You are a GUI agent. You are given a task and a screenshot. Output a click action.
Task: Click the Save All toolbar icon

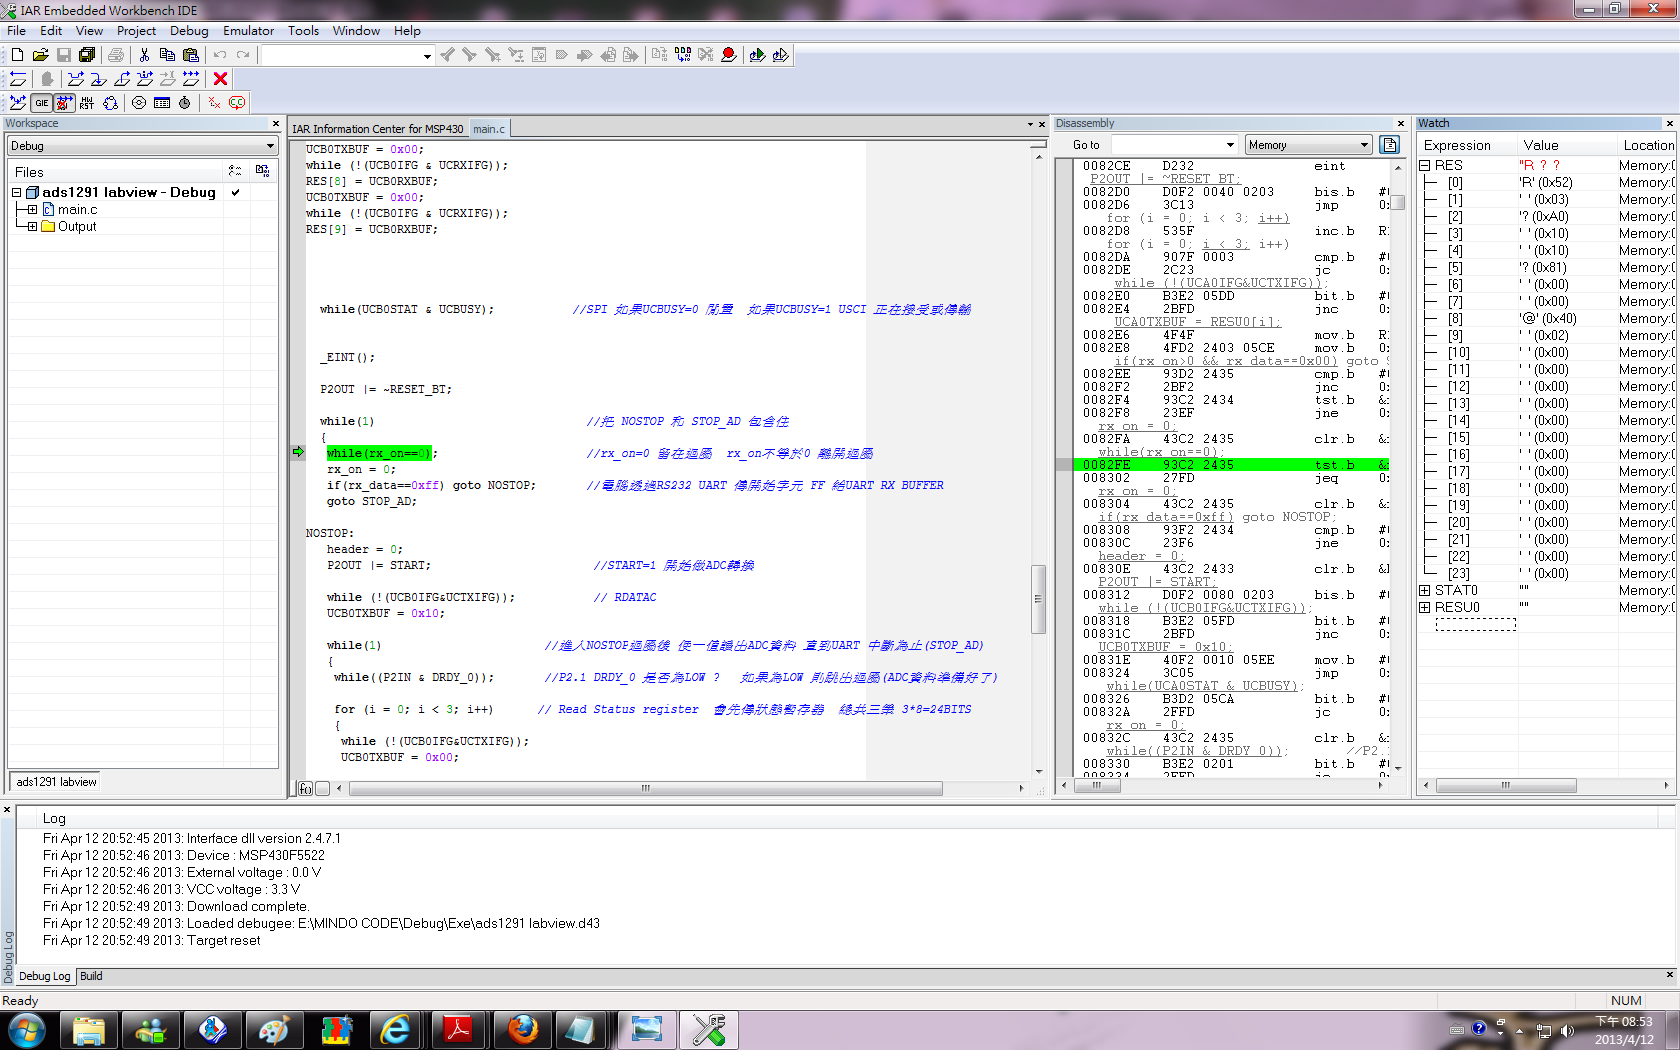[87, 55]
